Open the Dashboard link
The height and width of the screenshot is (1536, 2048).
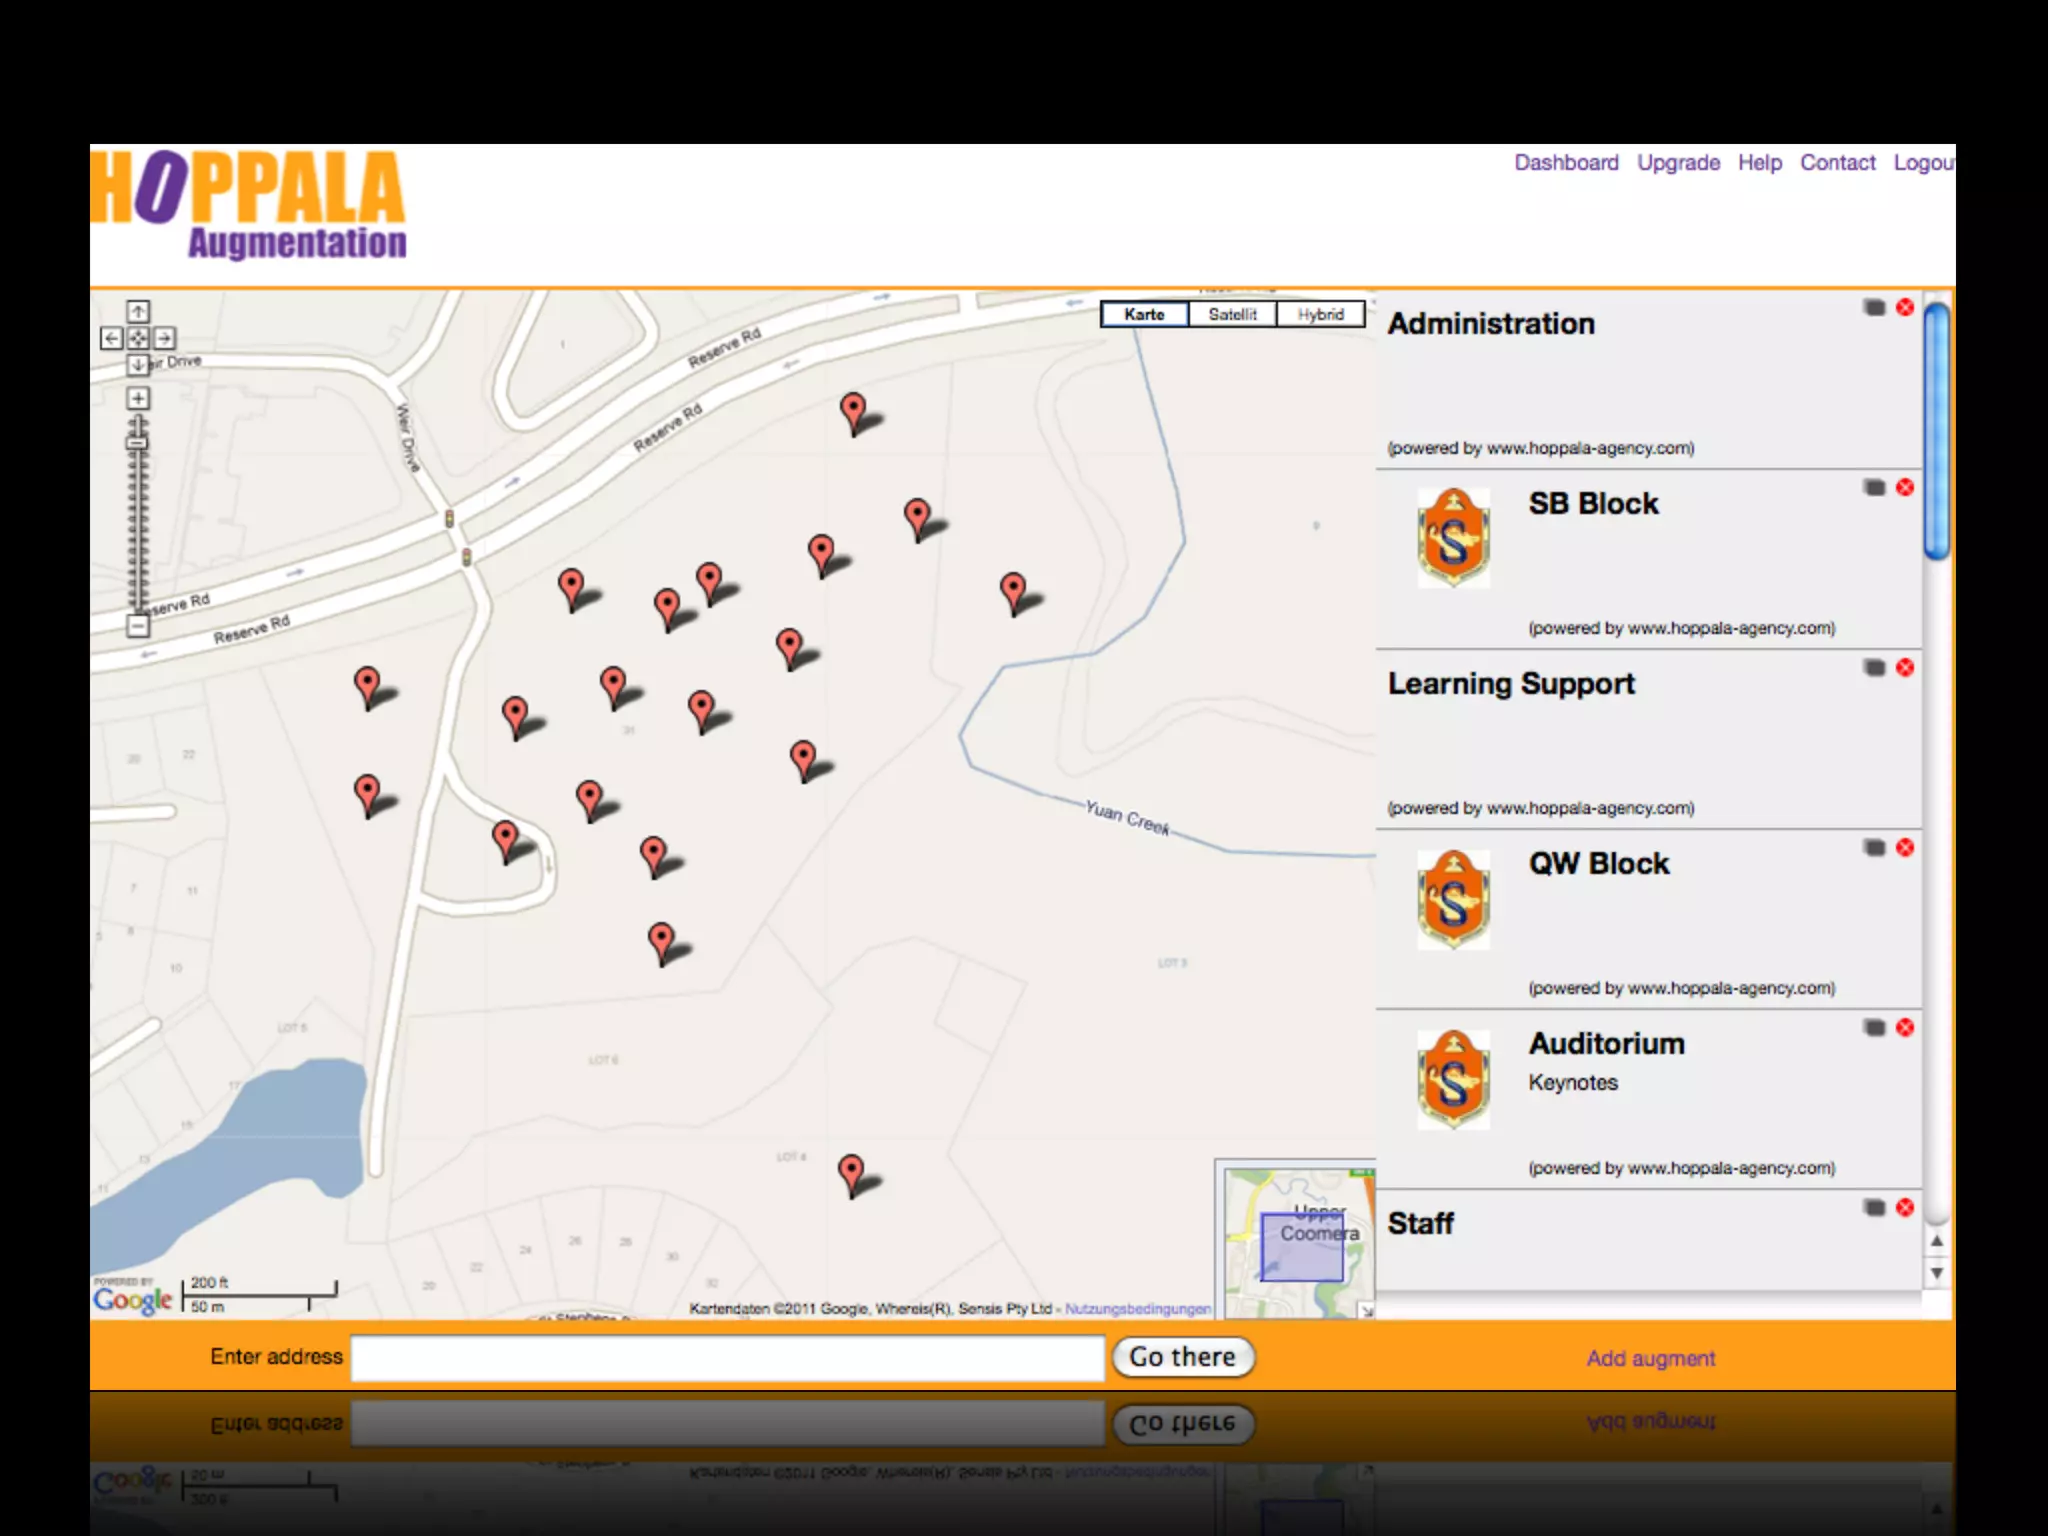tap(1565, 162)
